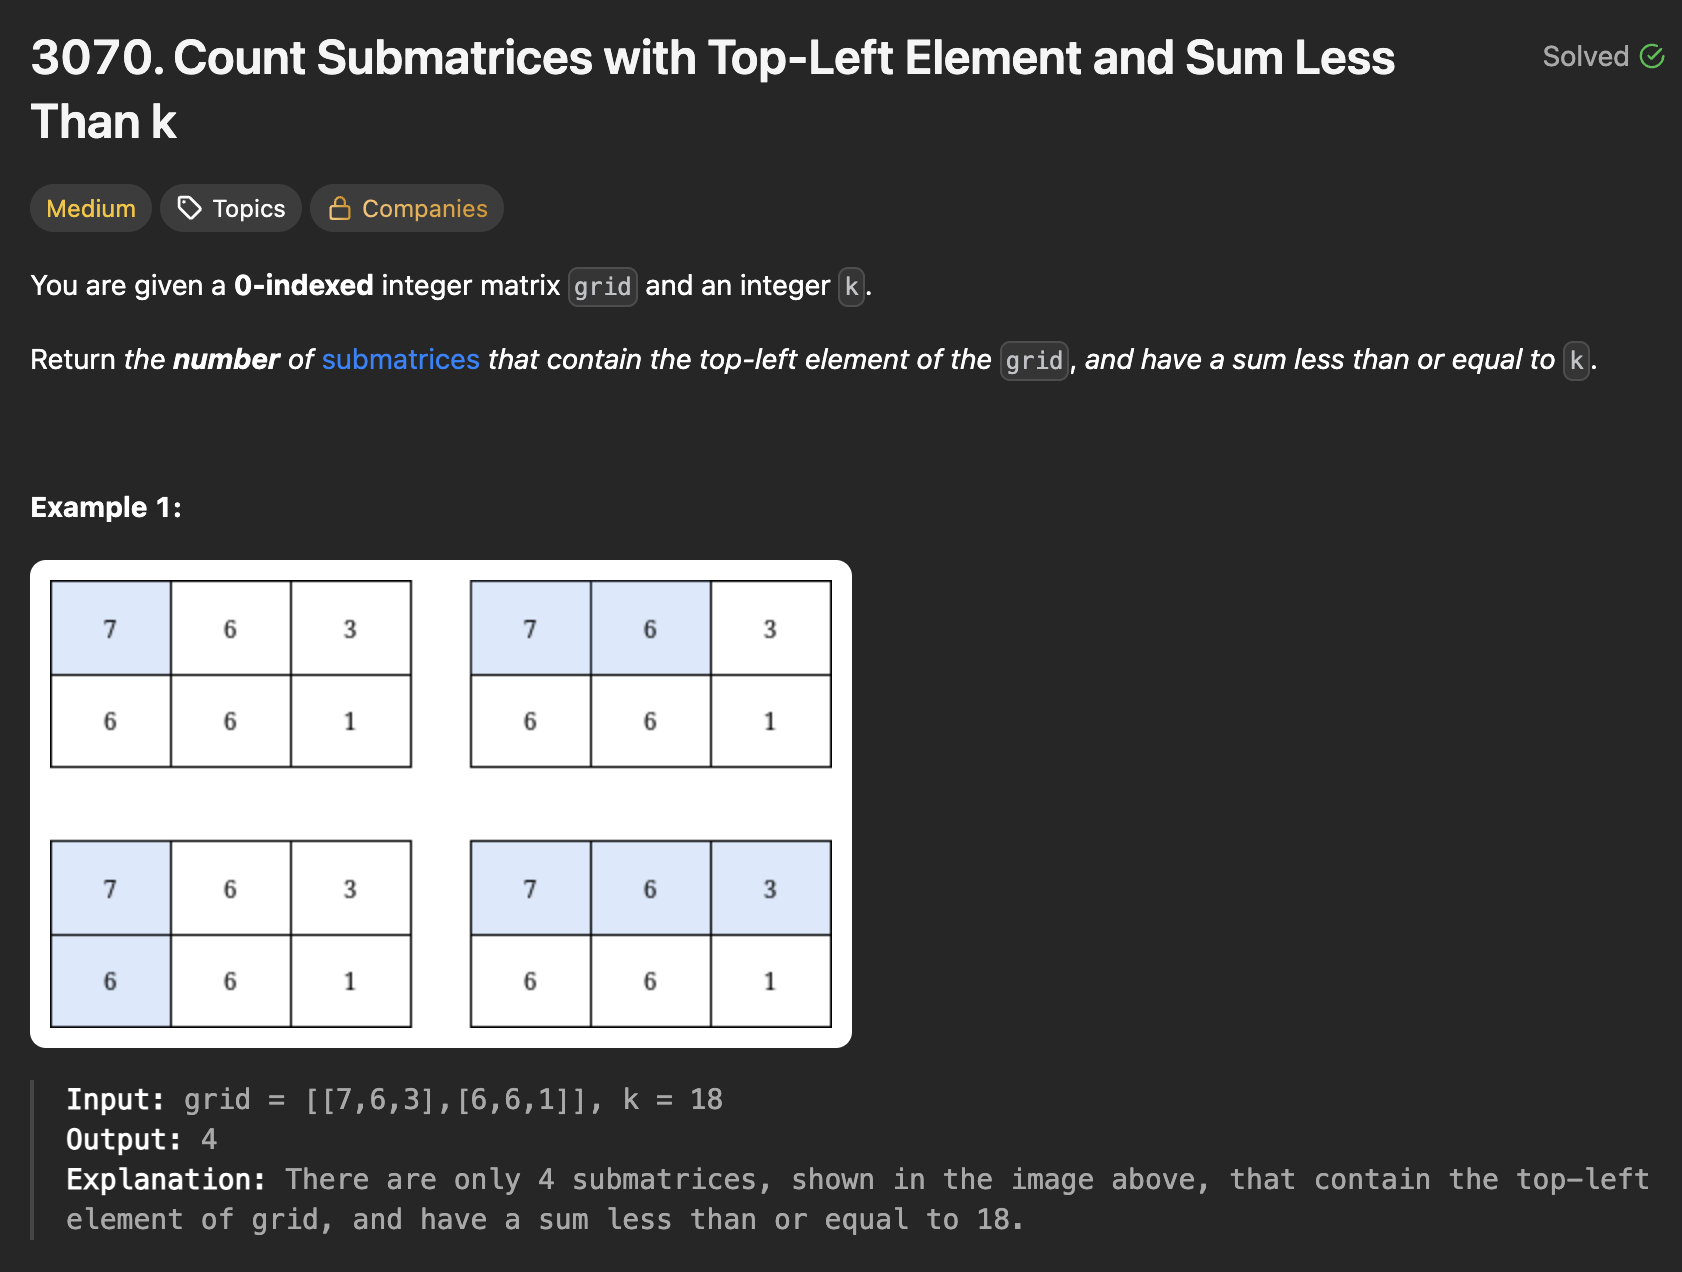Click the highlighted 6 cell in top-right grid

click(x=651, y=628)
